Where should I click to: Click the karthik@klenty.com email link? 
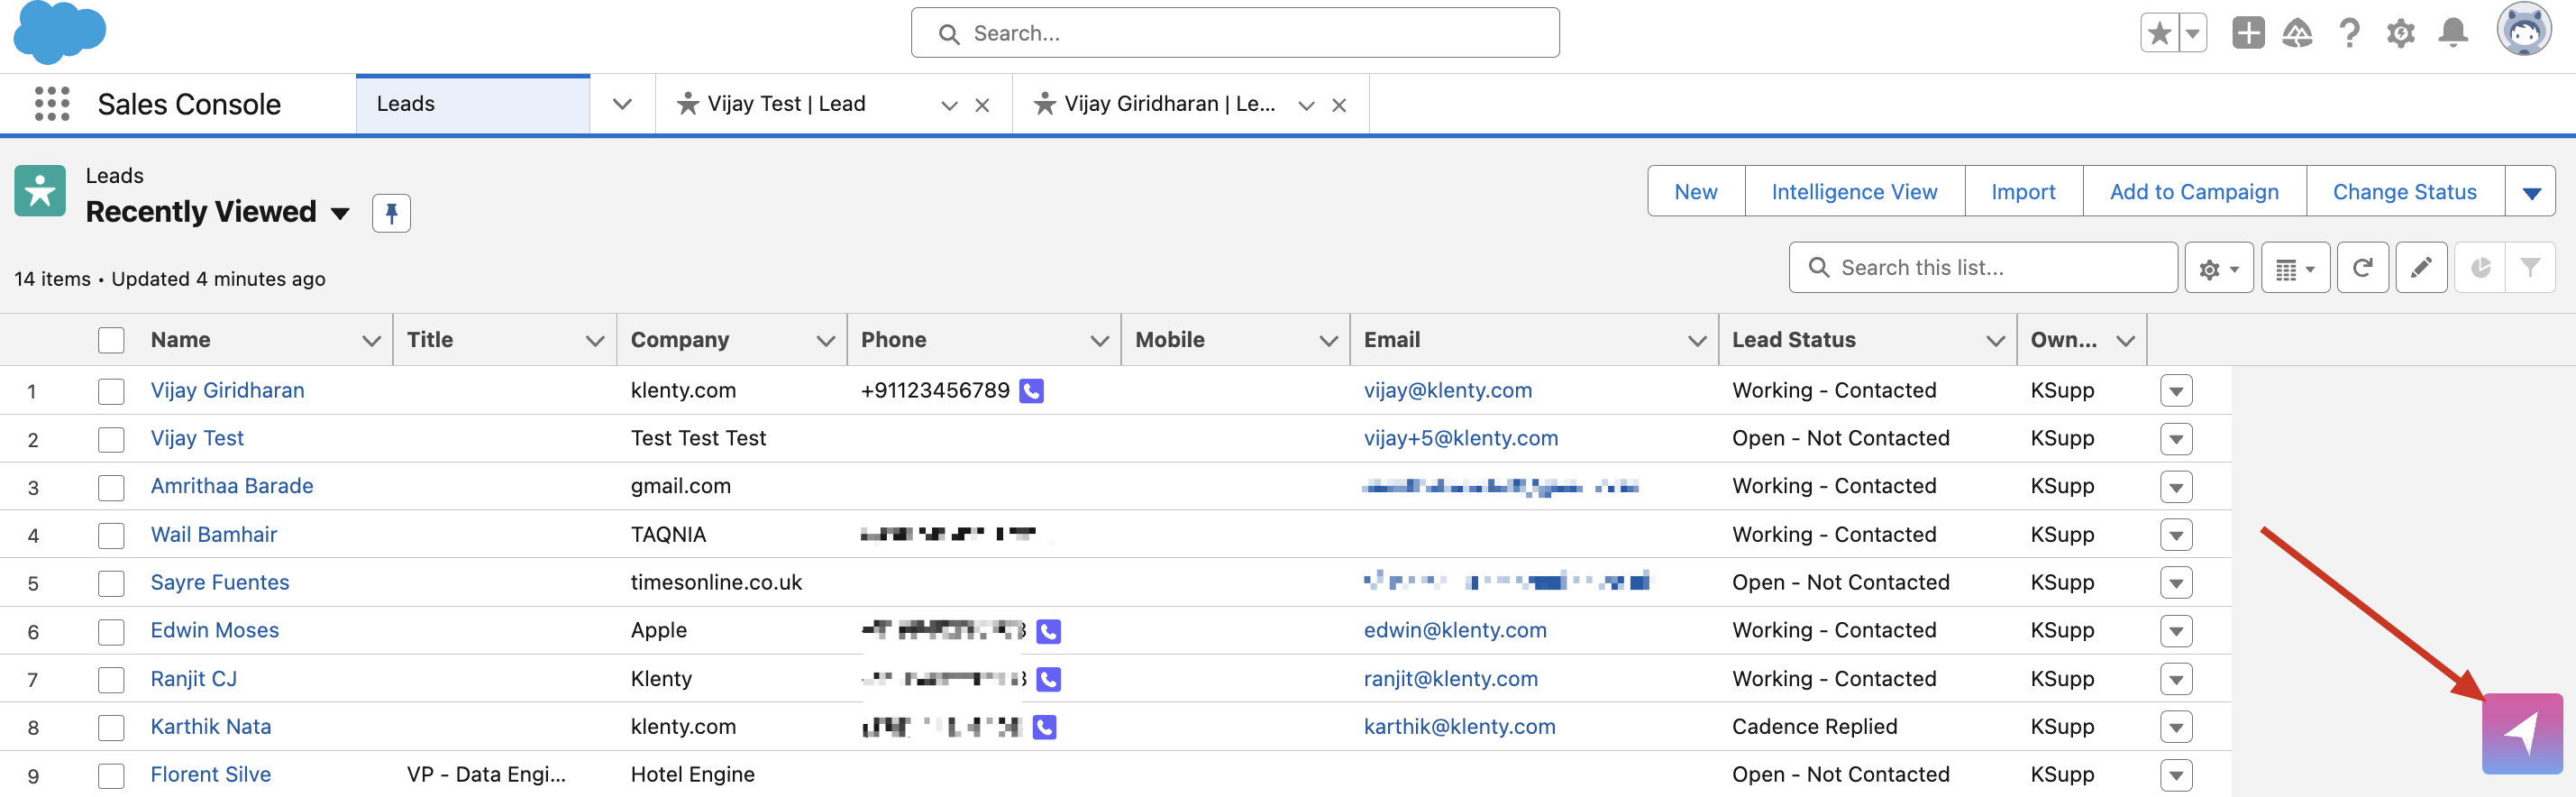[1459, 726]
